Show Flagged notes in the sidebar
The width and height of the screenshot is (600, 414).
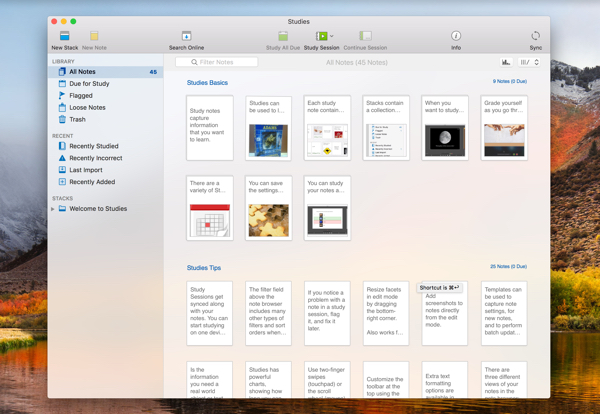(x=106, y=95)
